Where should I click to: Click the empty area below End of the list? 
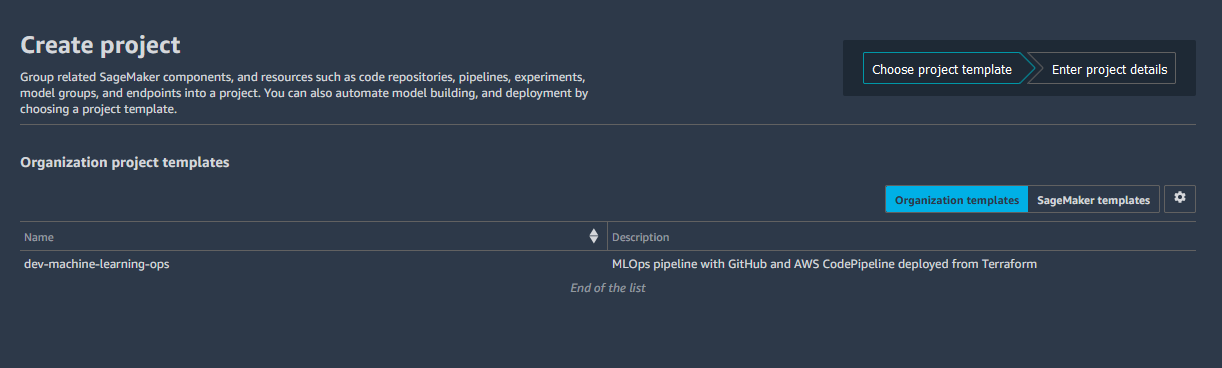608,332
